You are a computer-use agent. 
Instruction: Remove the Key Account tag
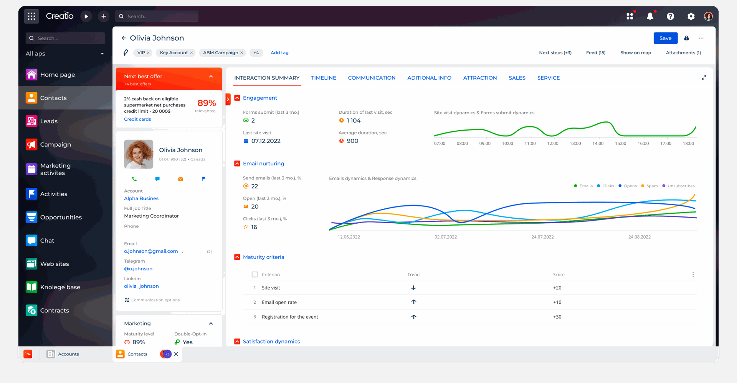(191, 53)
